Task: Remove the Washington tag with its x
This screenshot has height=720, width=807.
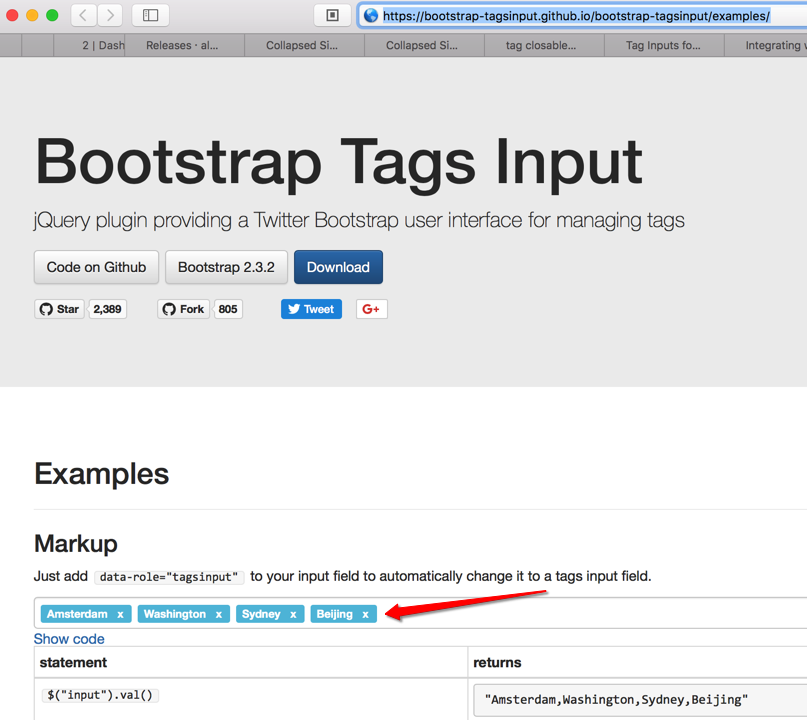Action: point(219,614)
